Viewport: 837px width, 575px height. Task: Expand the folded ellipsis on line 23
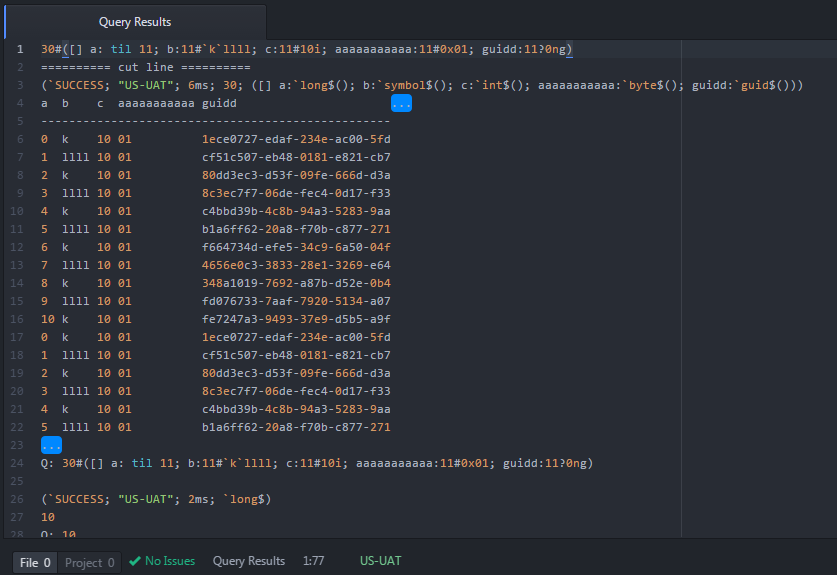[51, 445]
